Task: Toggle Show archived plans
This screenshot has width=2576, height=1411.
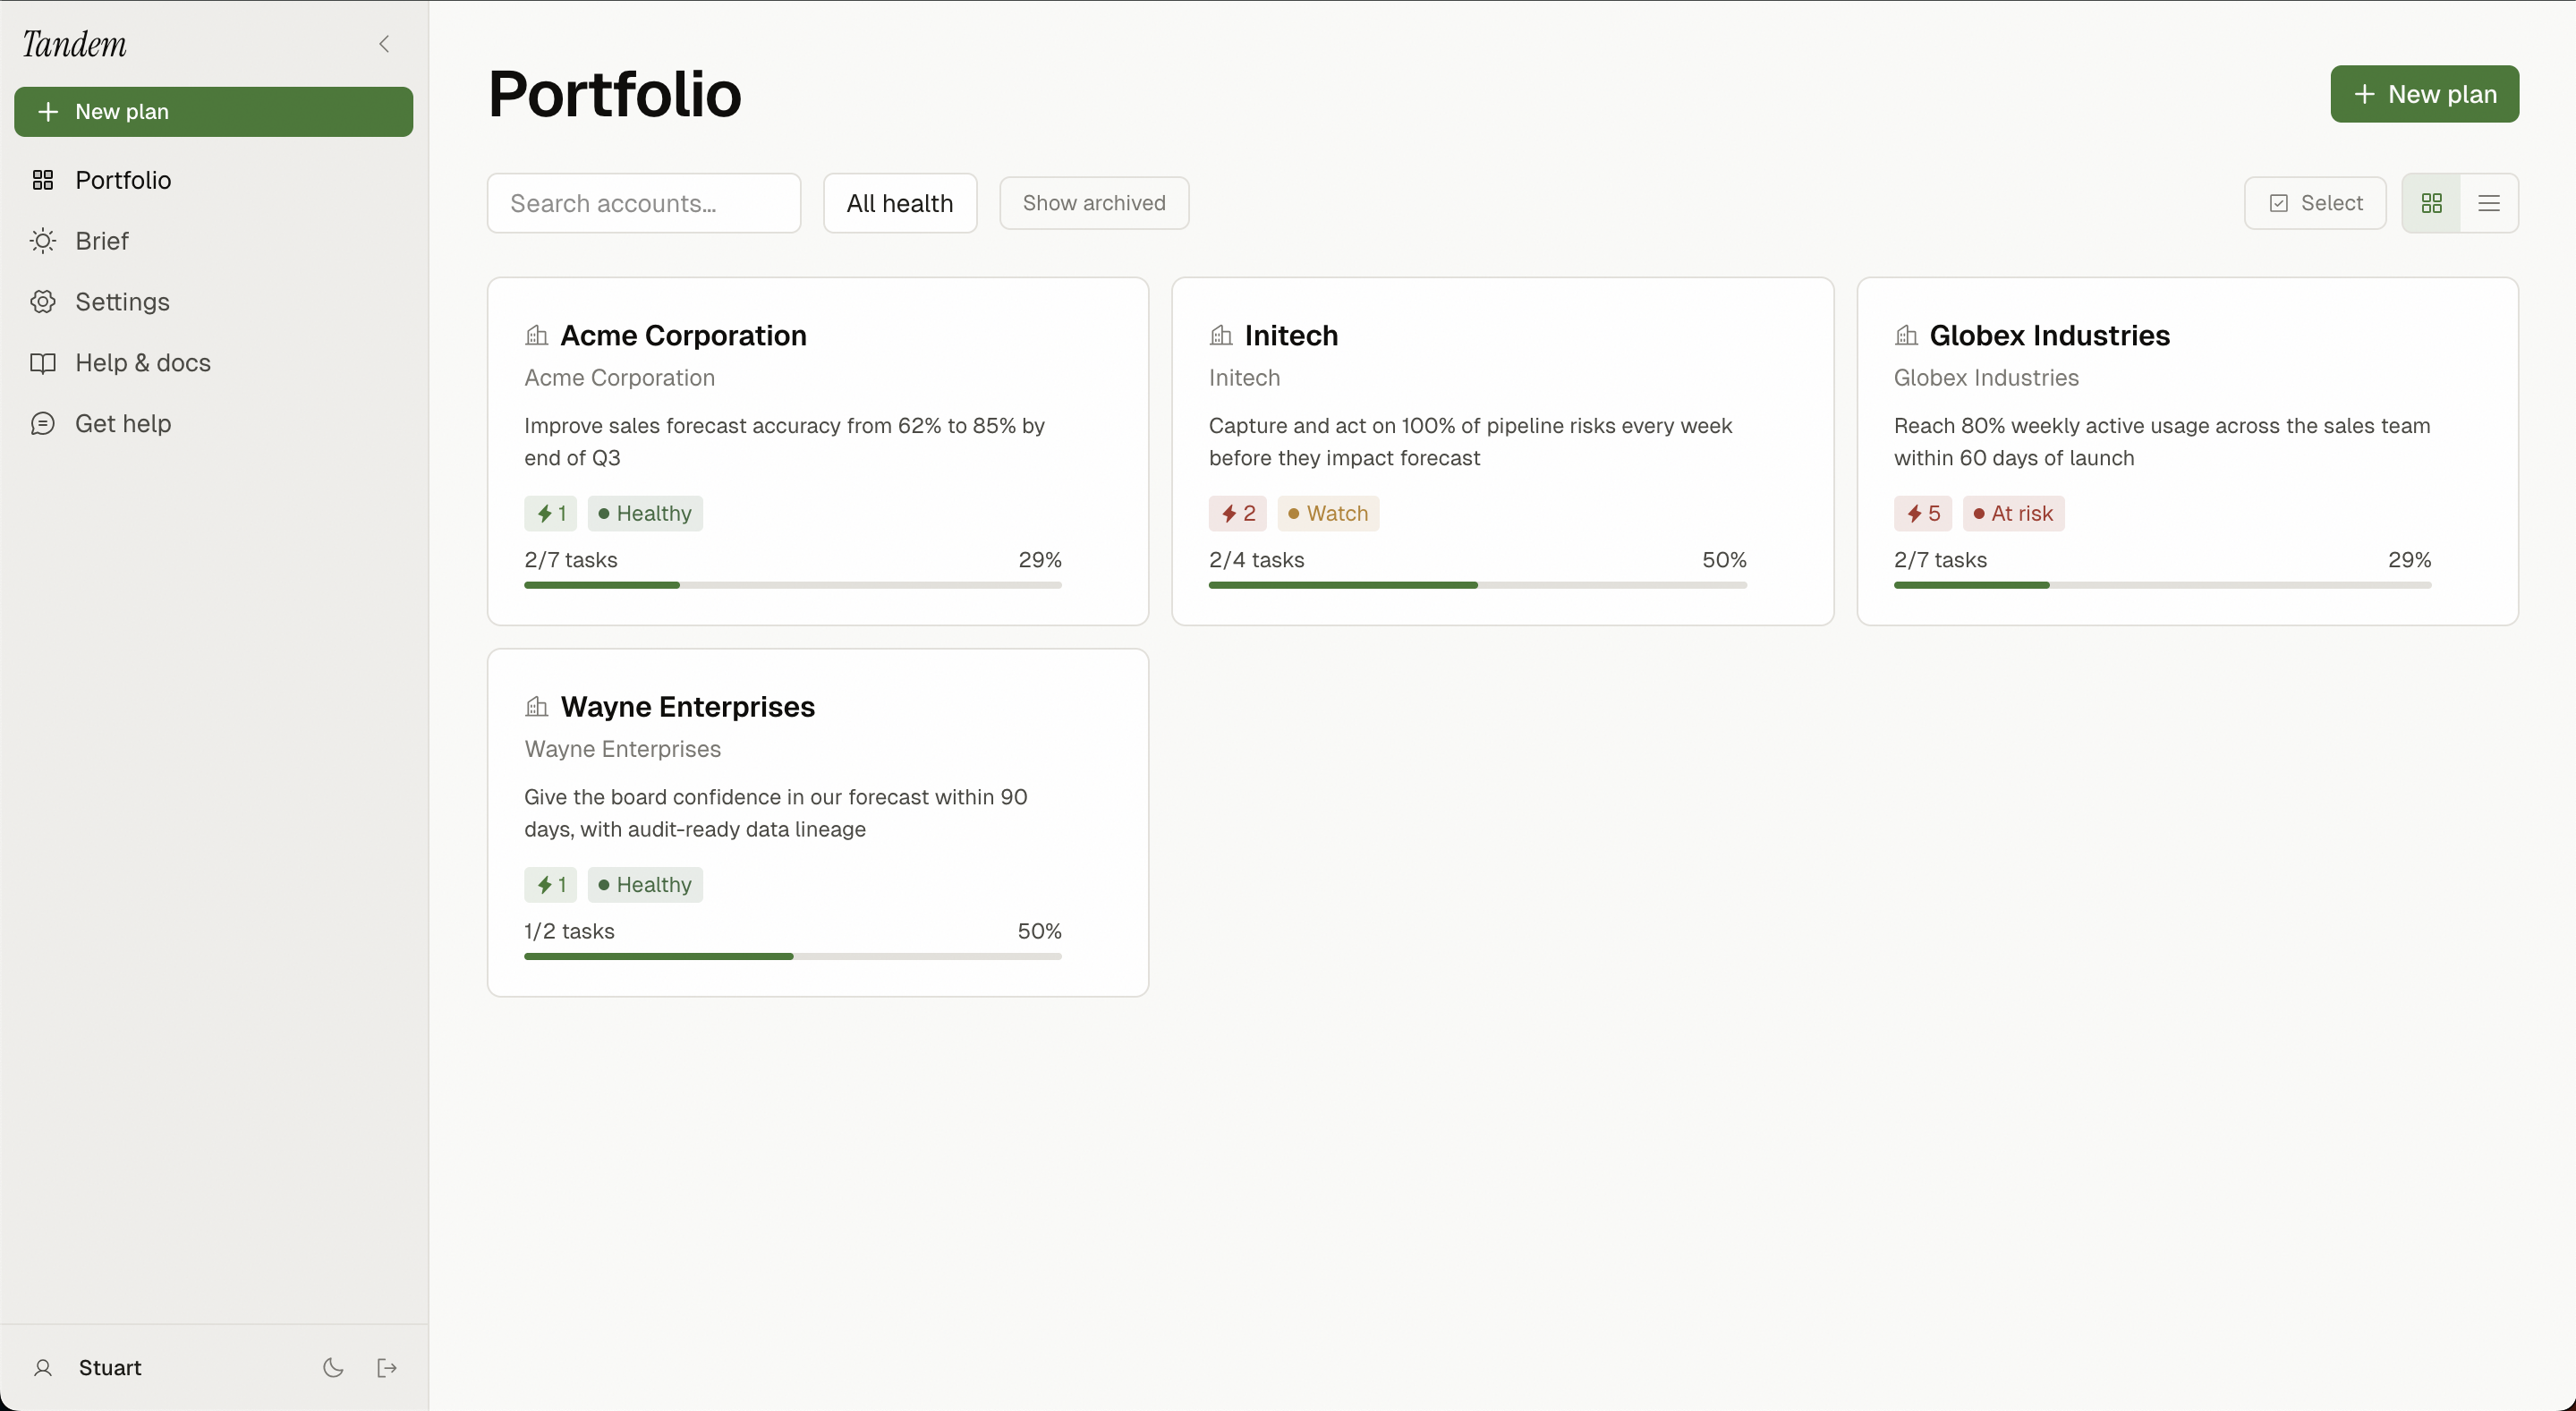Action: tap(1094, 203)
